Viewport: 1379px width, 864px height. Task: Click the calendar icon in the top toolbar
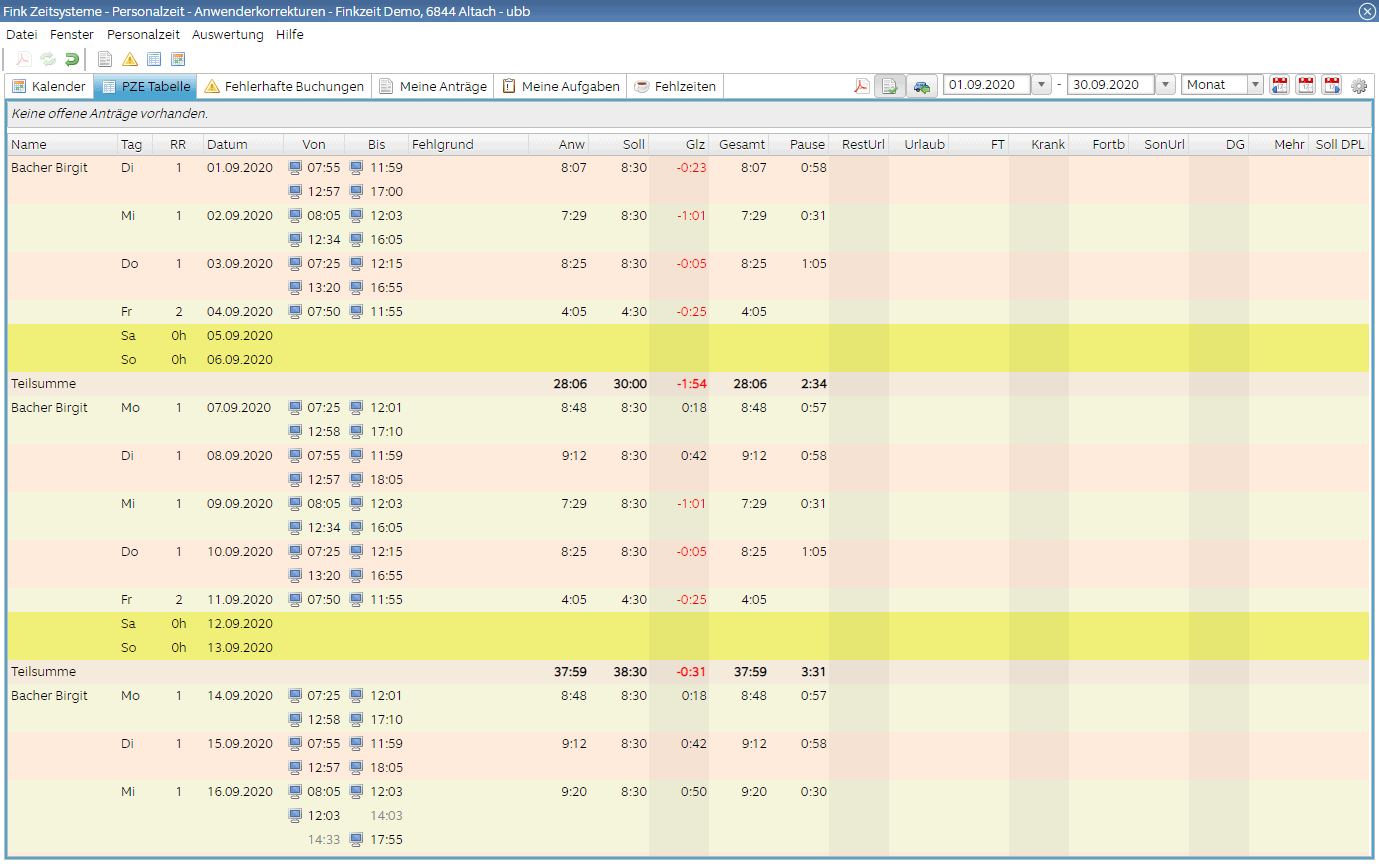click(178, 59)
